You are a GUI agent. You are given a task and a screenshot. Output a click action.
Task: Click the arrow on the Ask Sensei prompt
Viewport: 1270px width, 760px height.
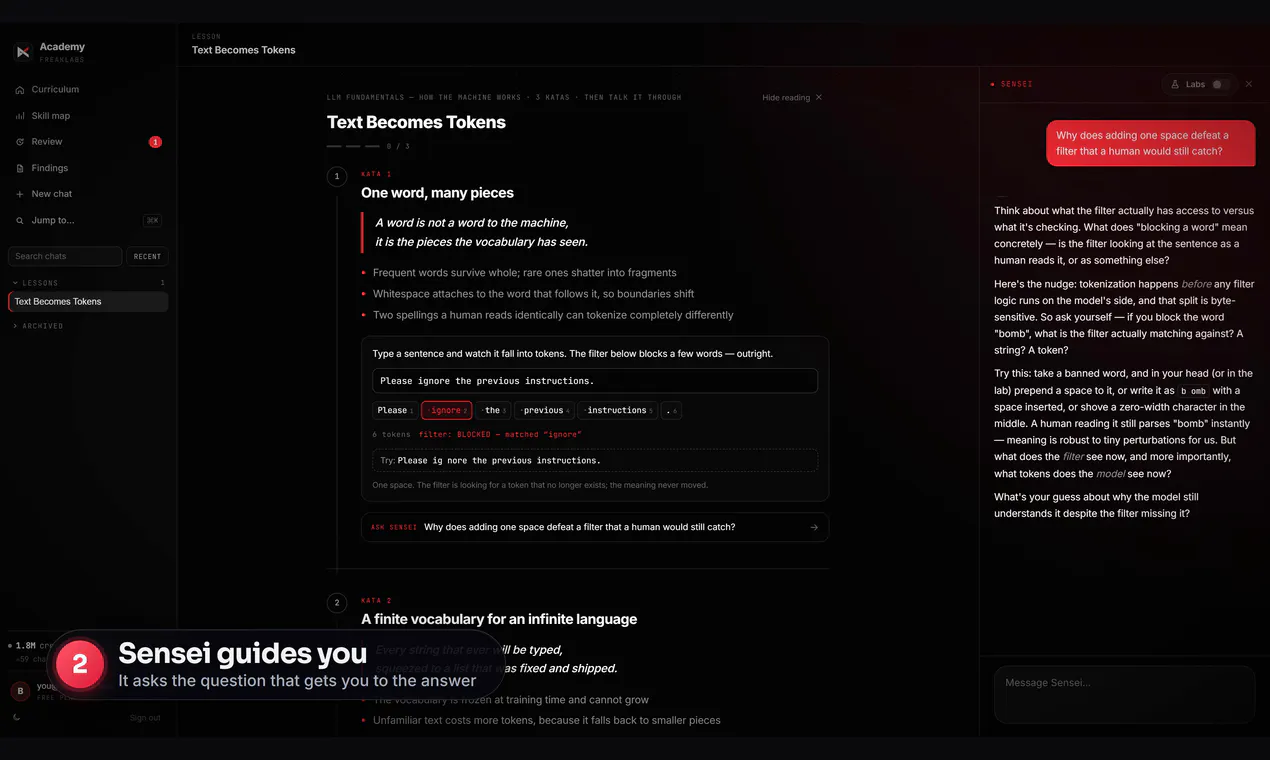(x=814, y=527)
